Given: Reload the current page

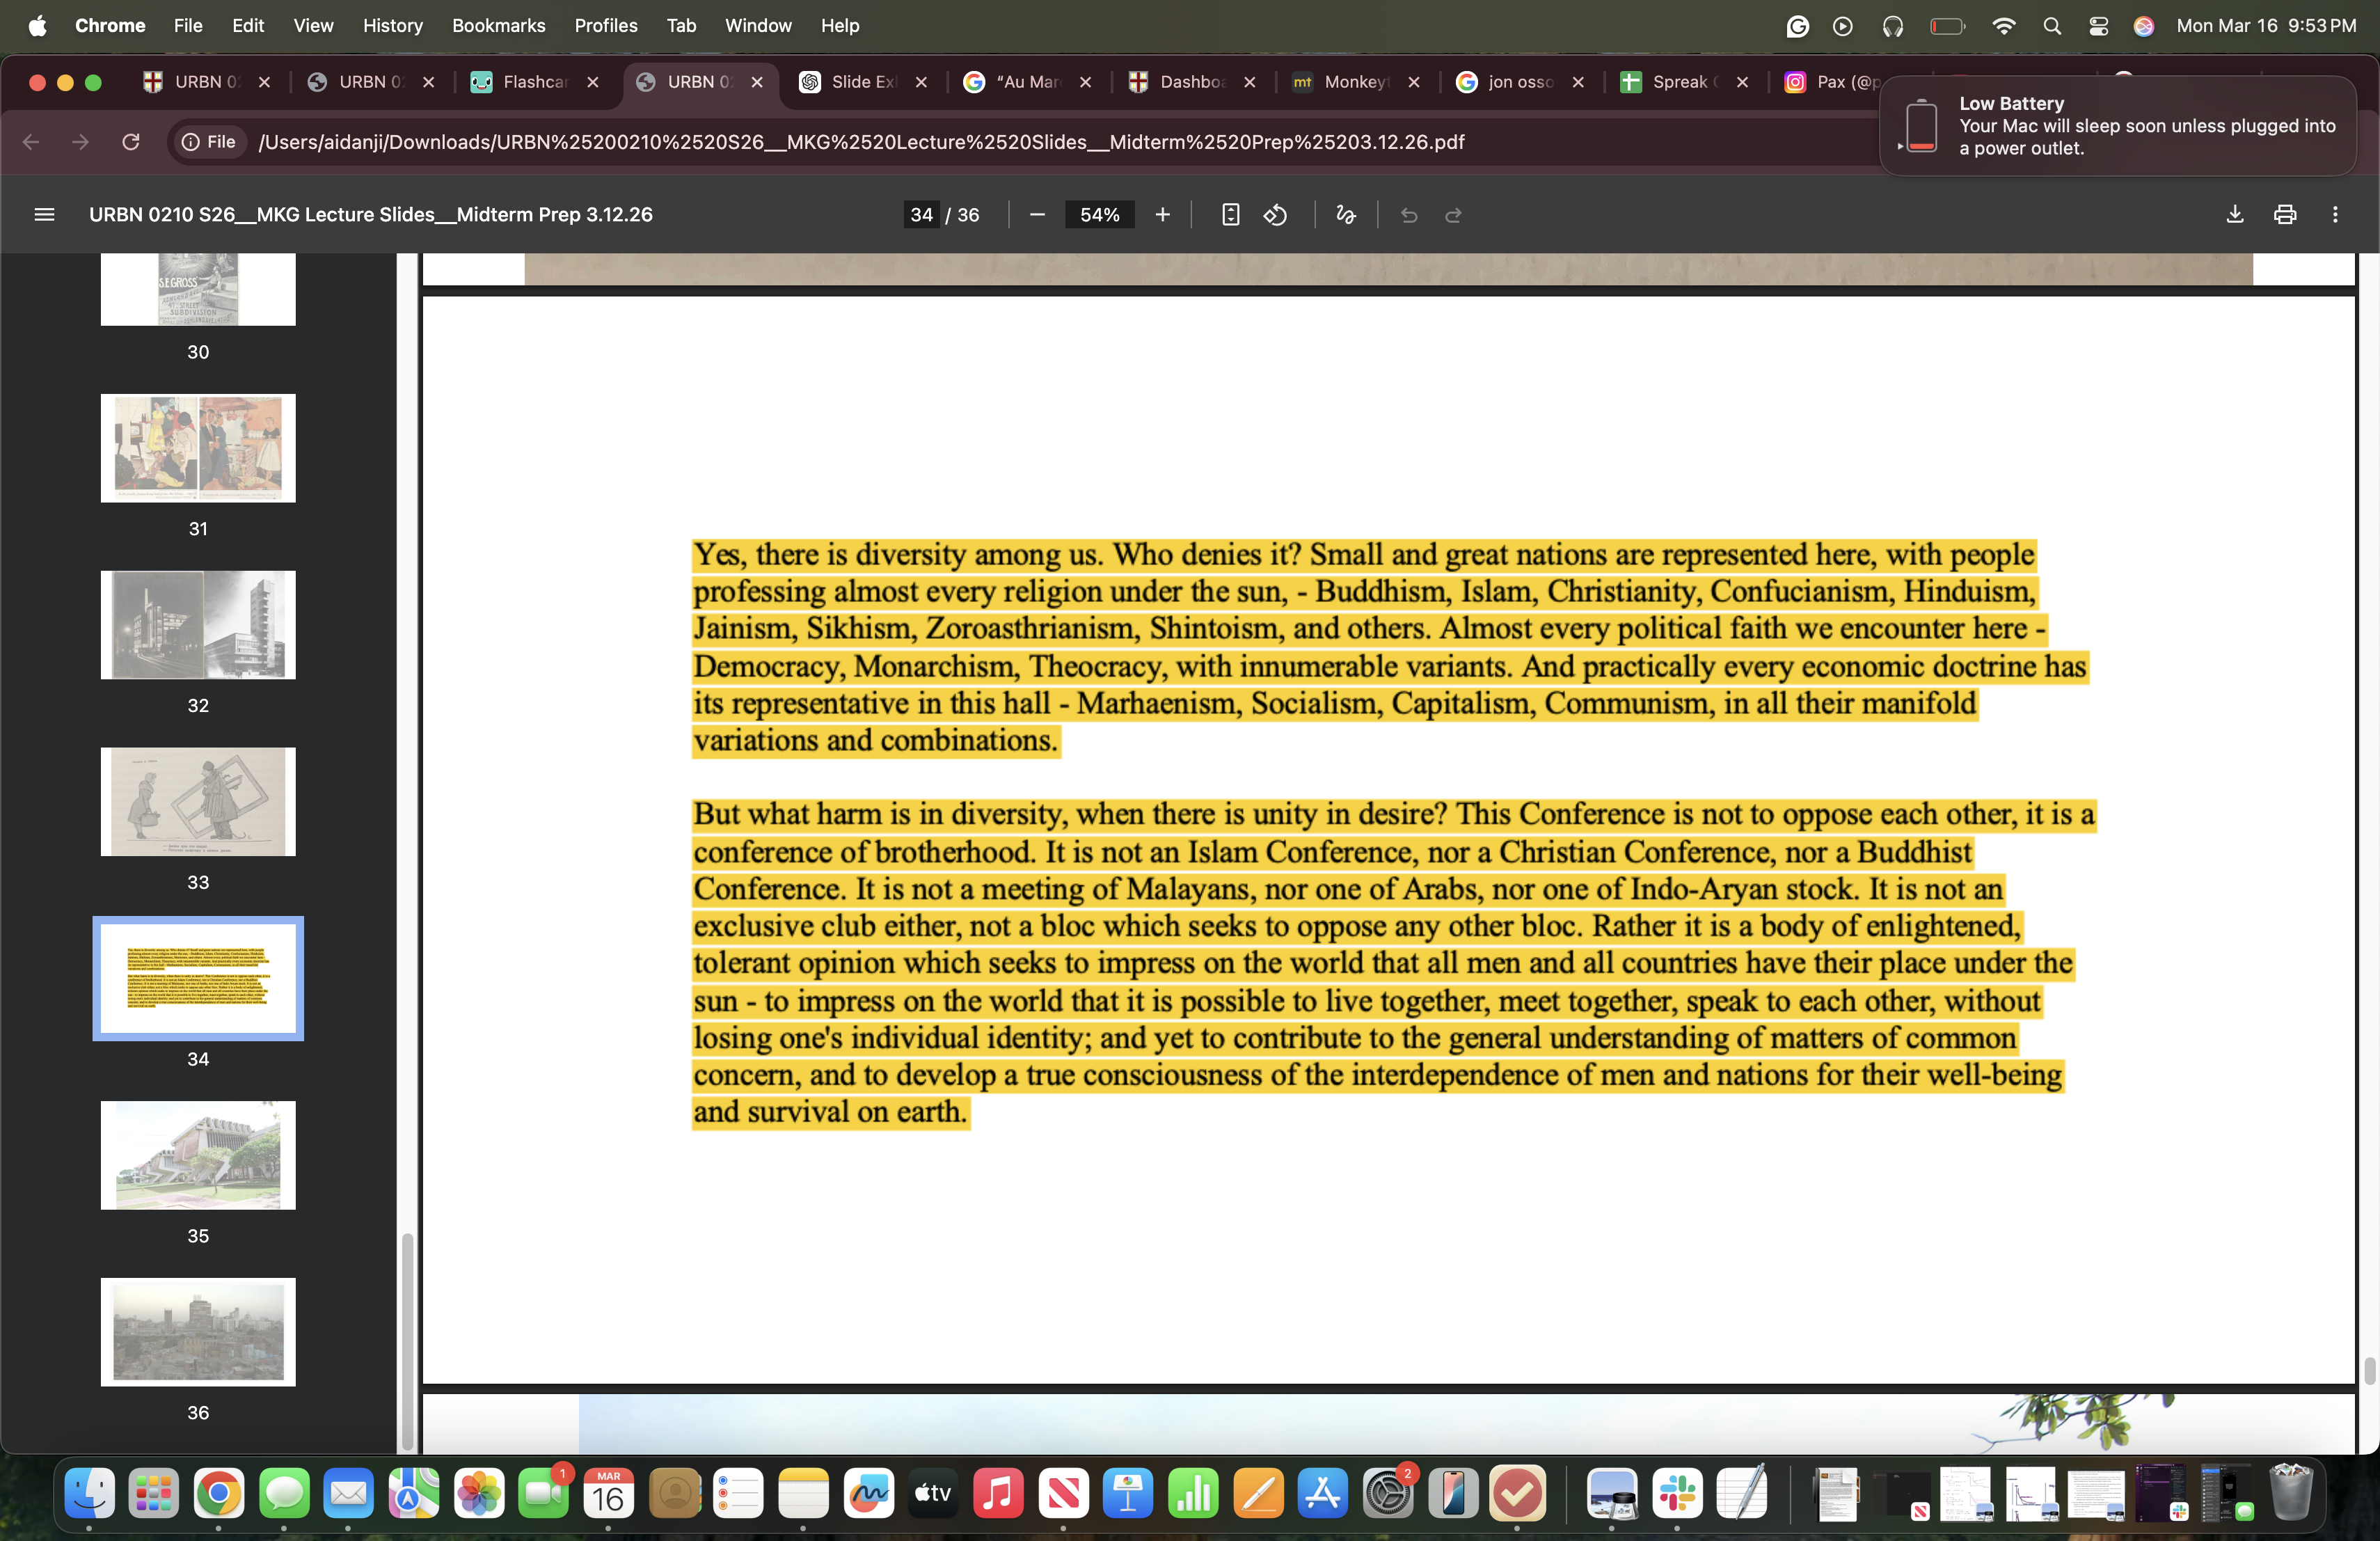Looking at the screenshot, I should coord(131,142).
